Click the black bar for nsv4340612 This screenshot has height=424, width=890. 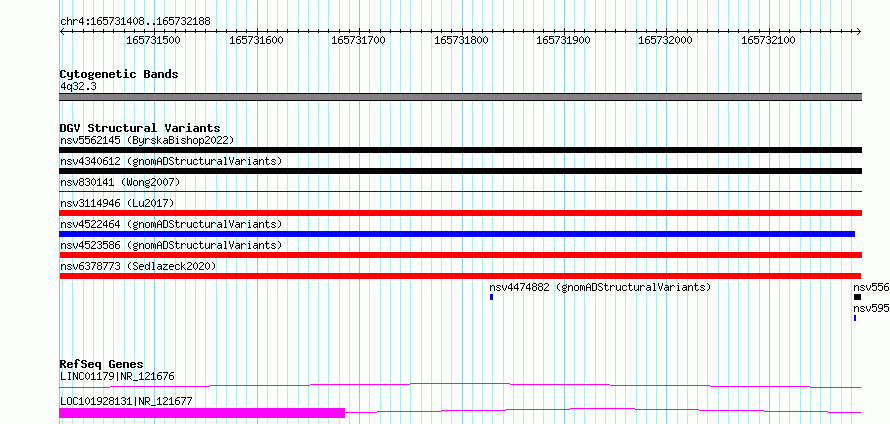[x=460, y=171]
